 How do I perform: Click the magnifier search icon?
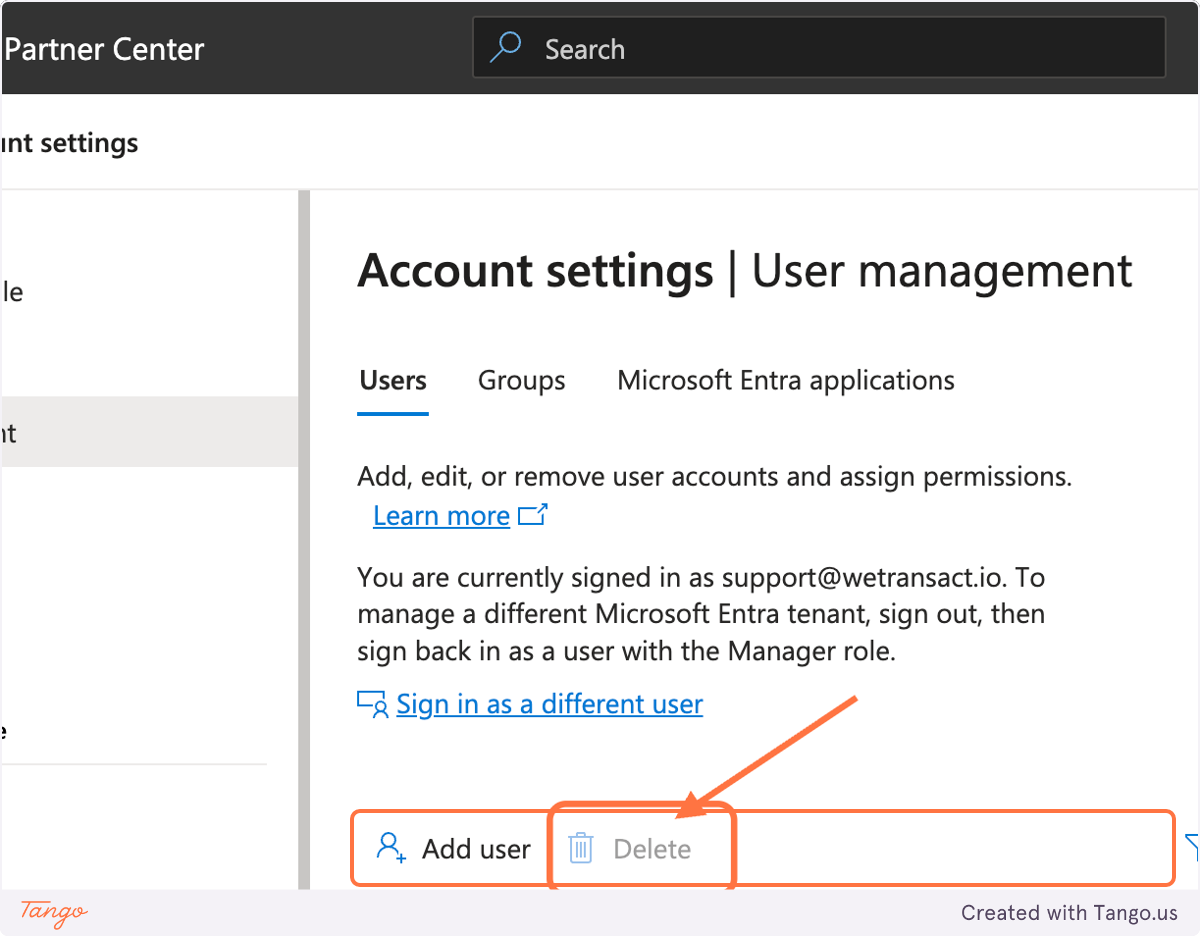click(x=506, y=48)
